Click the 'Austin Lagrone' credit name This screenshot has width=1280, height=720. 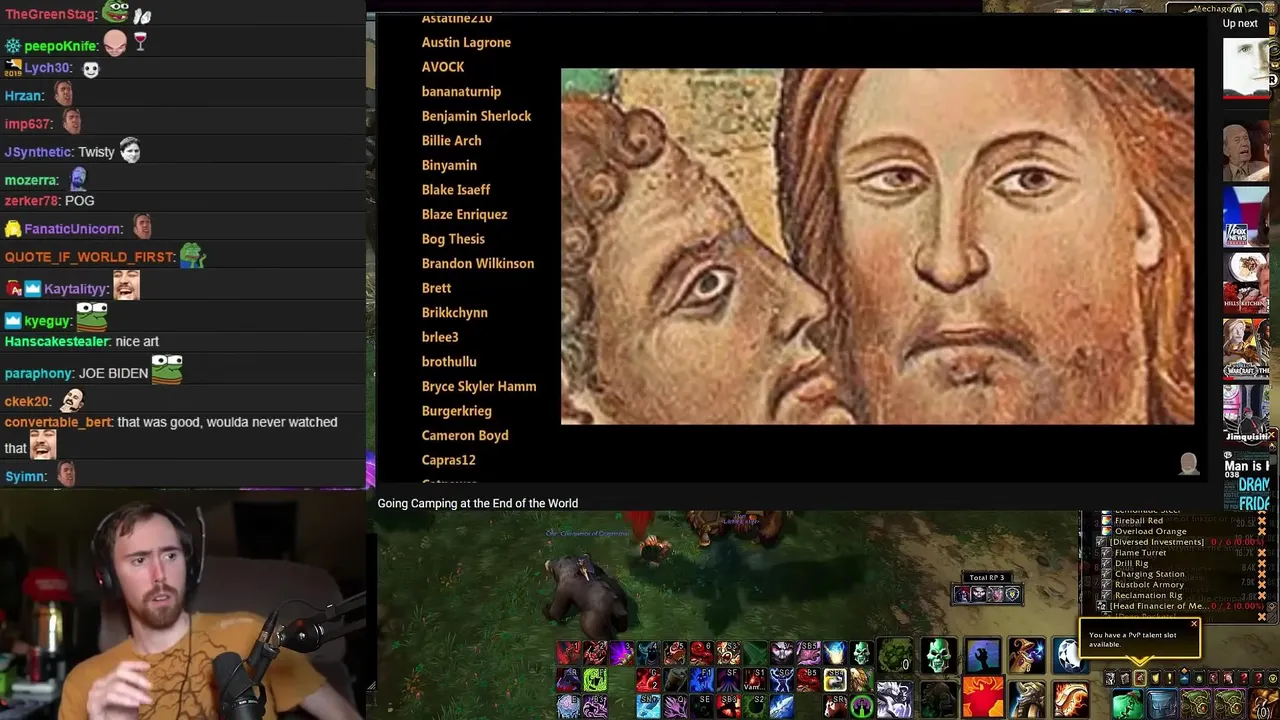[466, 43]
